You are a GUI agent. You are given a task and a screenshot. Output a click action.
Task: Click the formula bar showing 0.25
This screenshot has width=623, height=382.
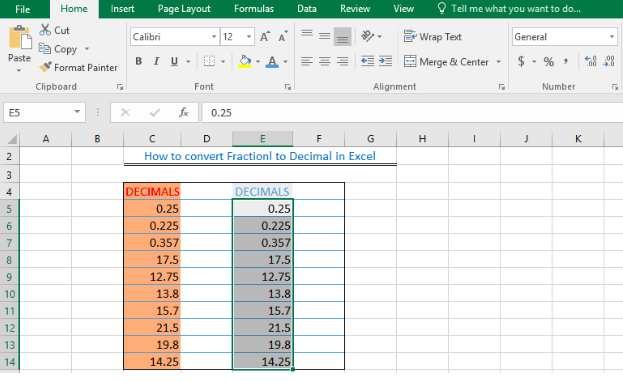[412, 112]
